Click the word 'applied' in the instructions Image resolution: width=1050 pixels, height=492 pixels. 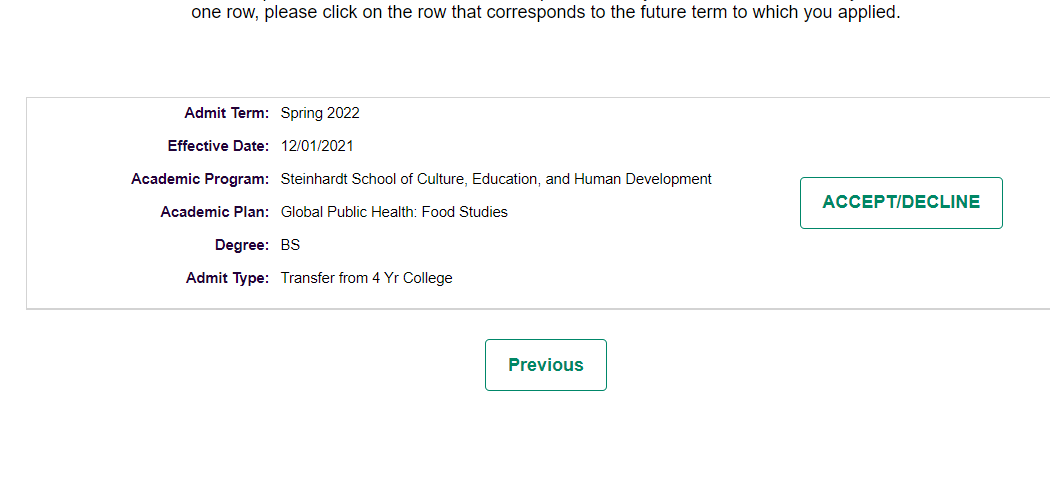[868, 14]
